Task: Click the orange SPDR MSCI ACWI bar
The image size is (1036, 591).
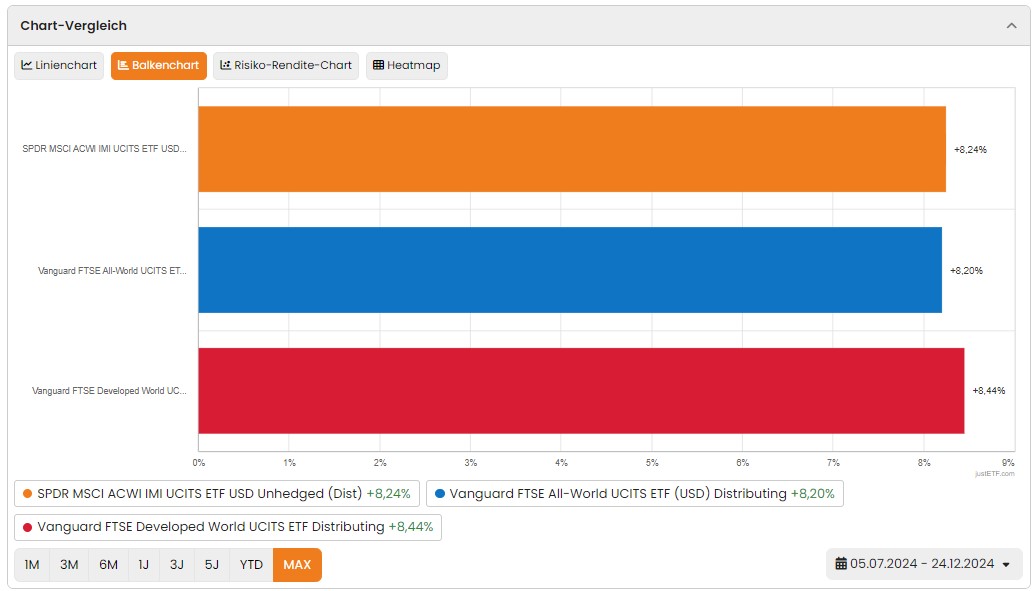Action: [x=572, y=149]
